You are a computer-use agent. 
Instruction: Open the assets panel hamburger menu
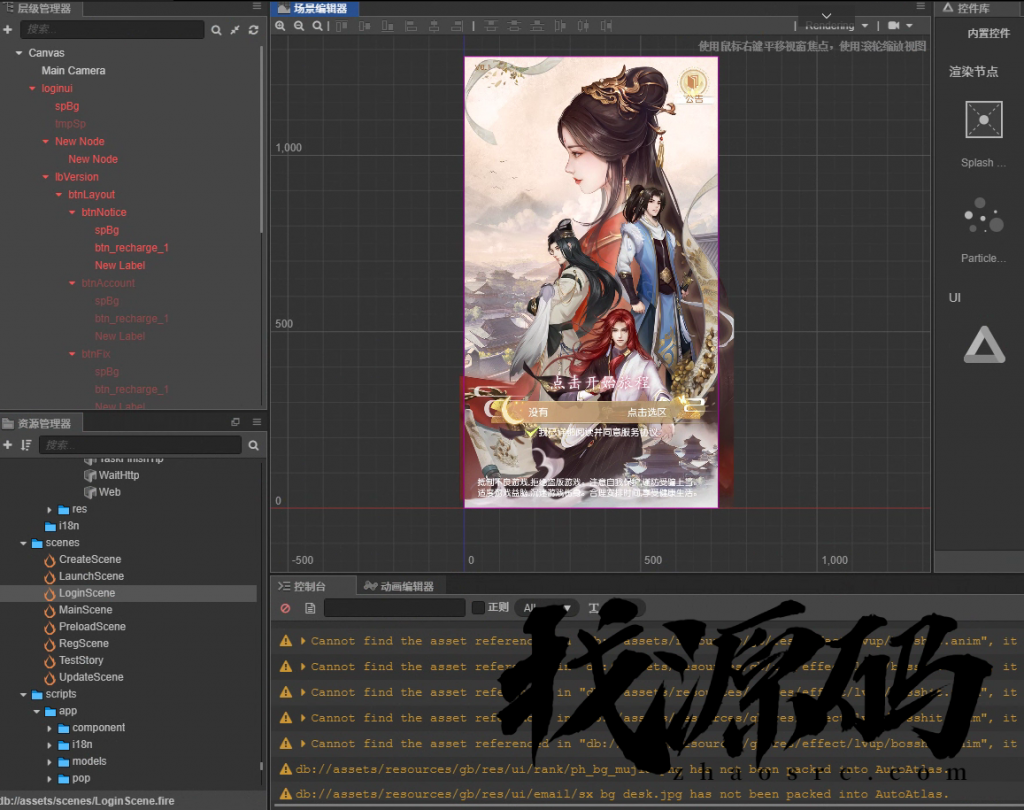tap(257, 422)
